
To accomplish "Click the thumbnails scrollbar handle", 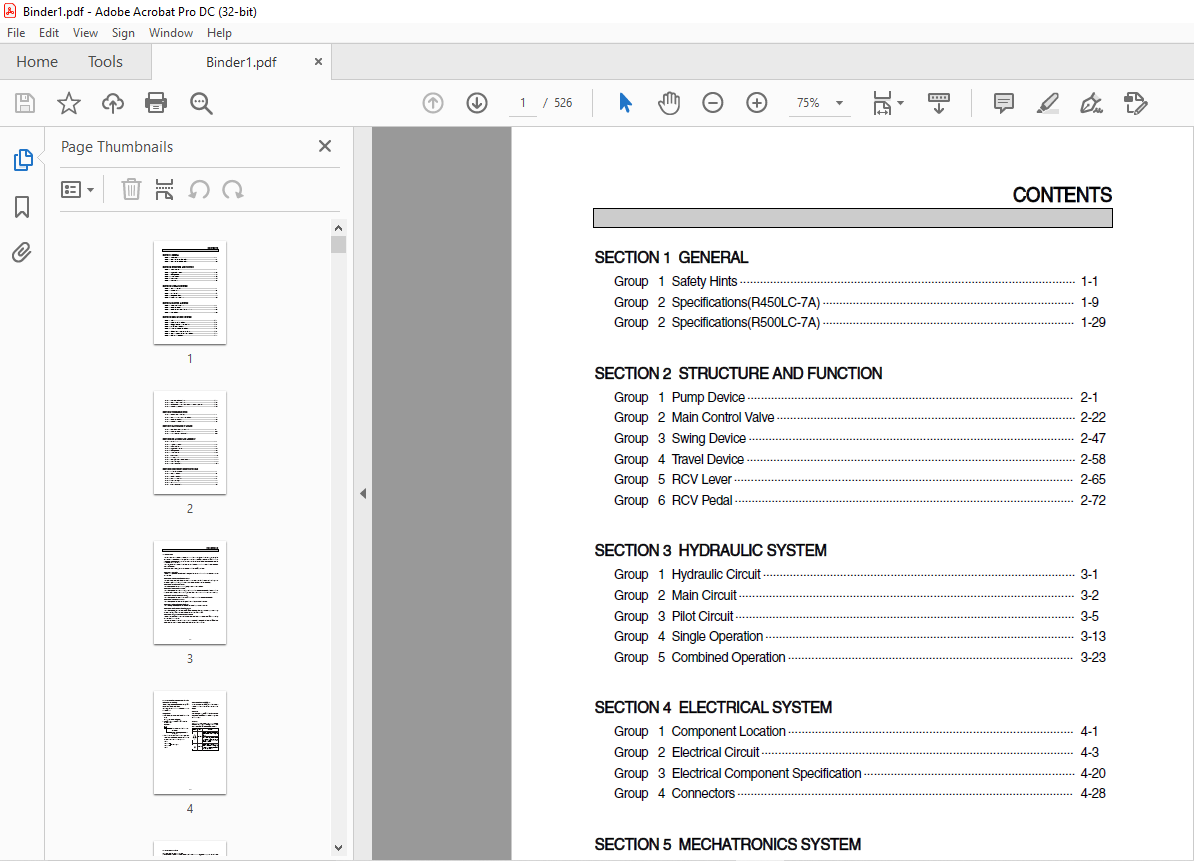I will tap(339, 244).
